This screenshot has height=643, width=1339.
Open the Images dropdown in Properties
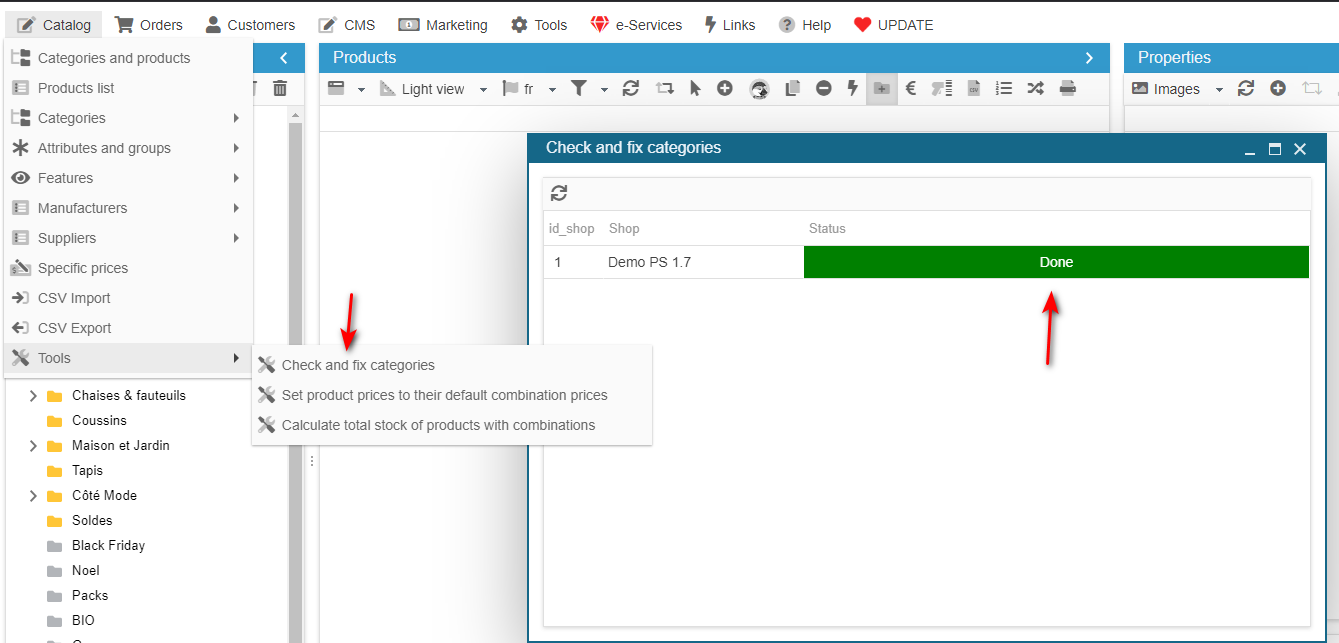tap(1219, 90)
